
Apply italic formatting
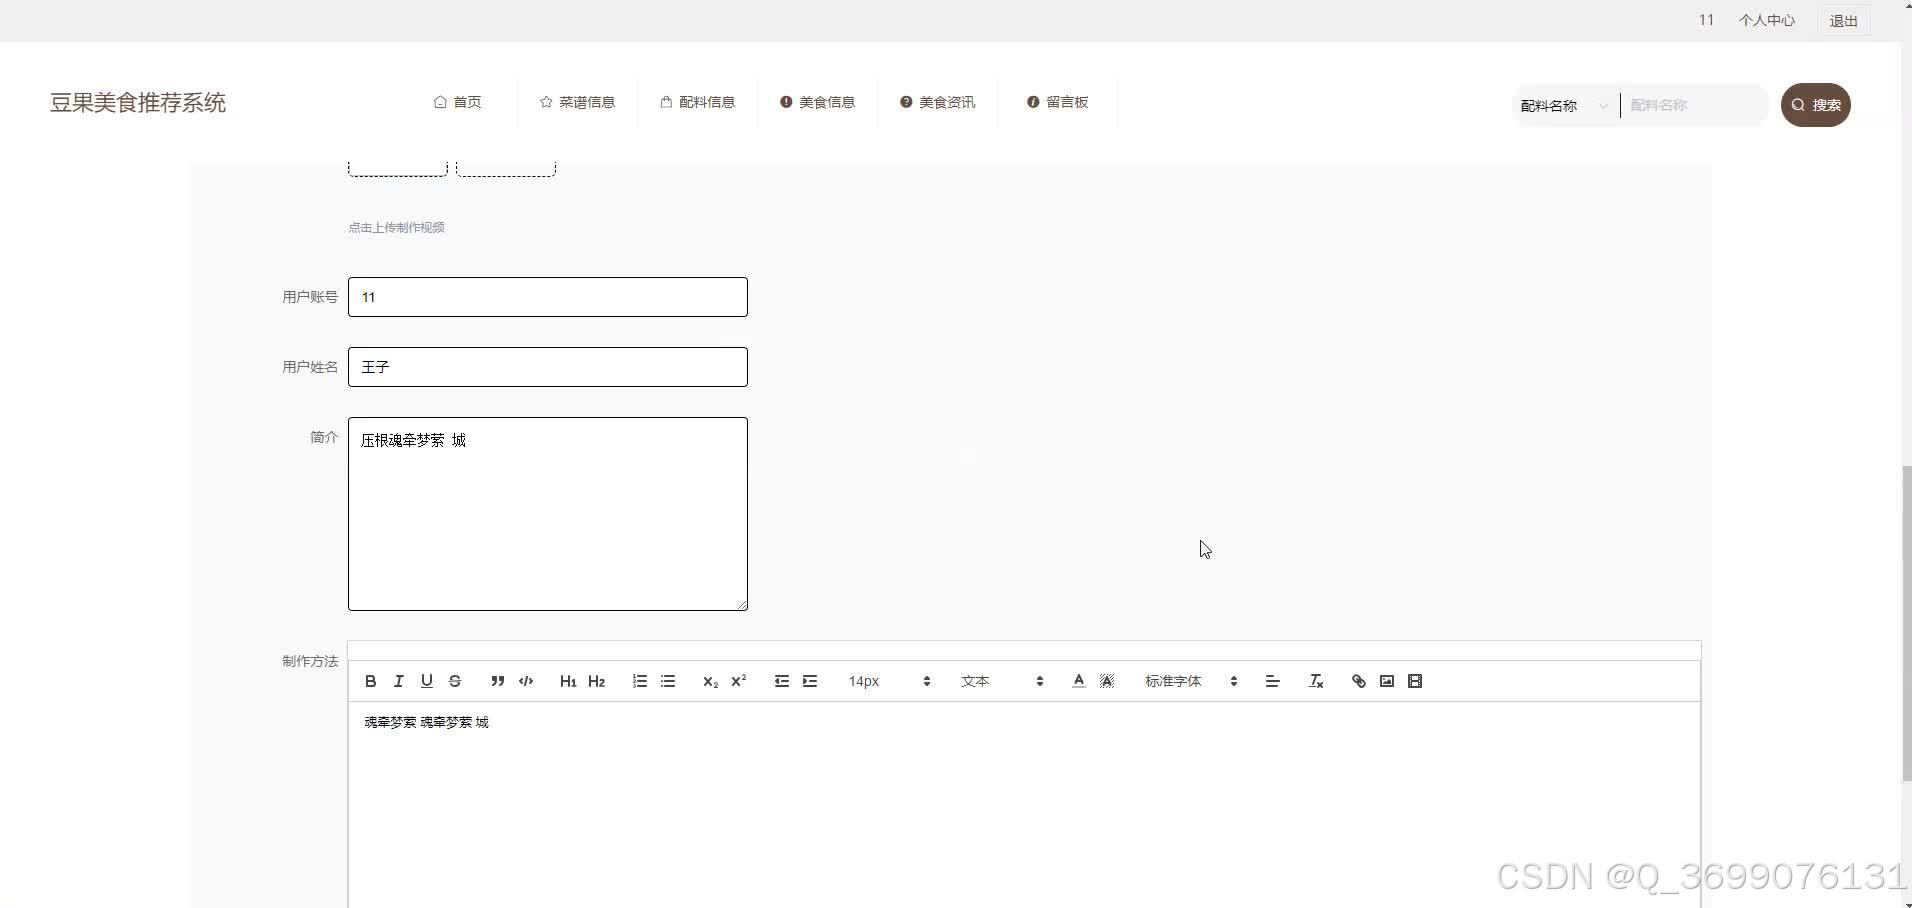click(x=398, y=681)
